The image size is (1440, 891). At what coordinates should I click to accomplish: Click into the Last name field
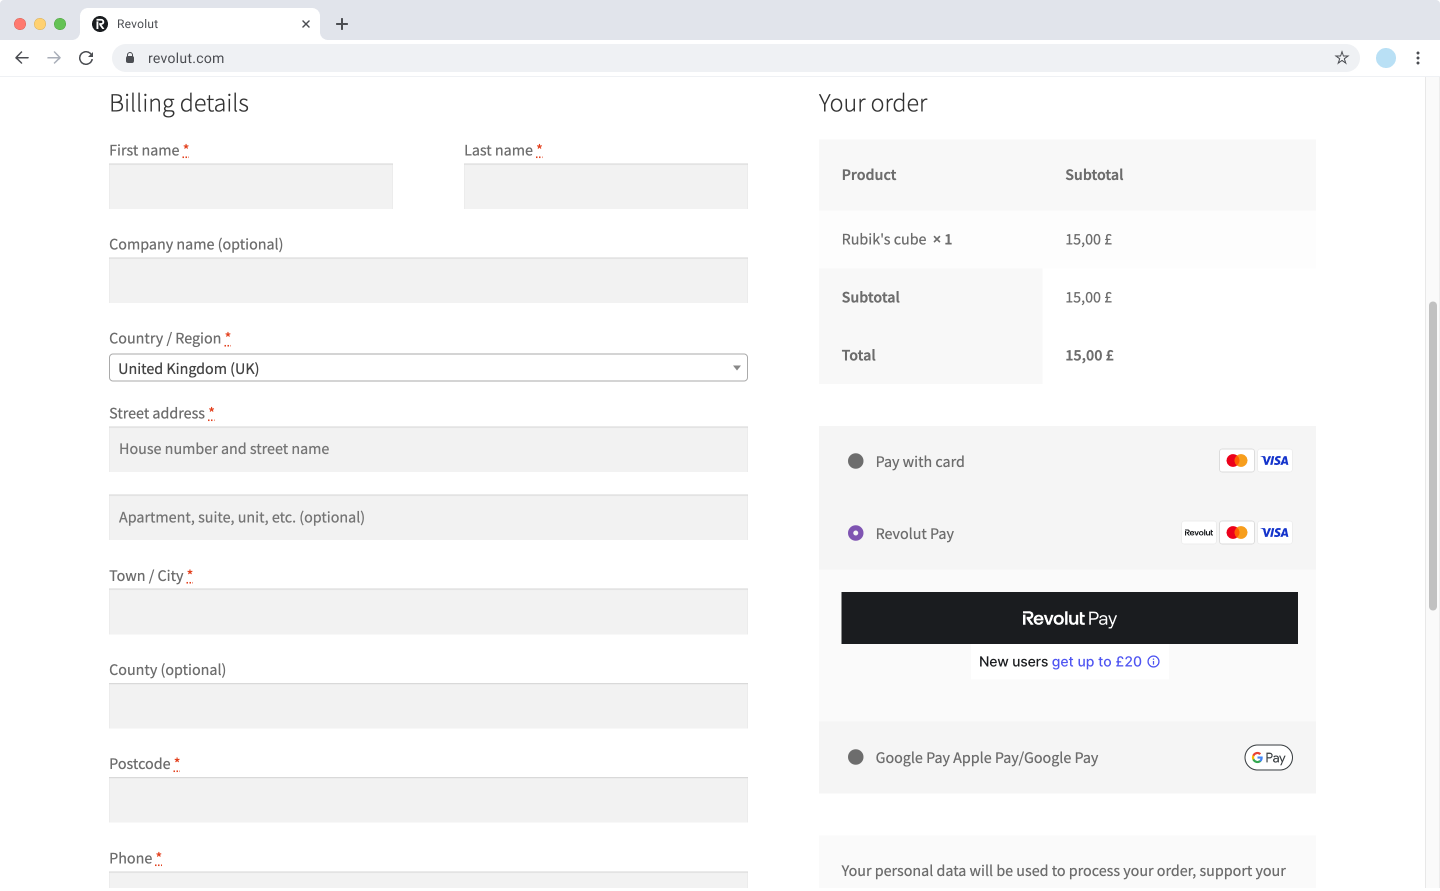pos(606,187)
